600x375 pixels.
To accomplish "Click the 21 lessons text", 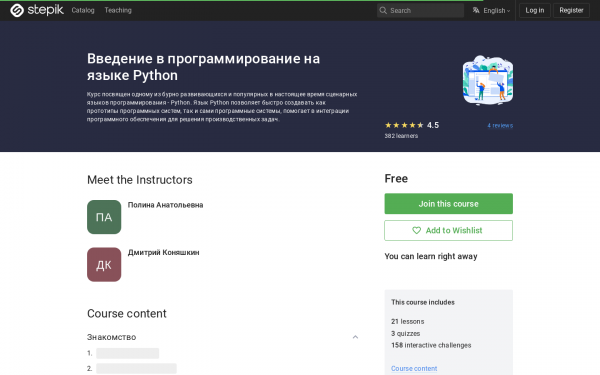I will pyautogui.click(x=408, y=321).
